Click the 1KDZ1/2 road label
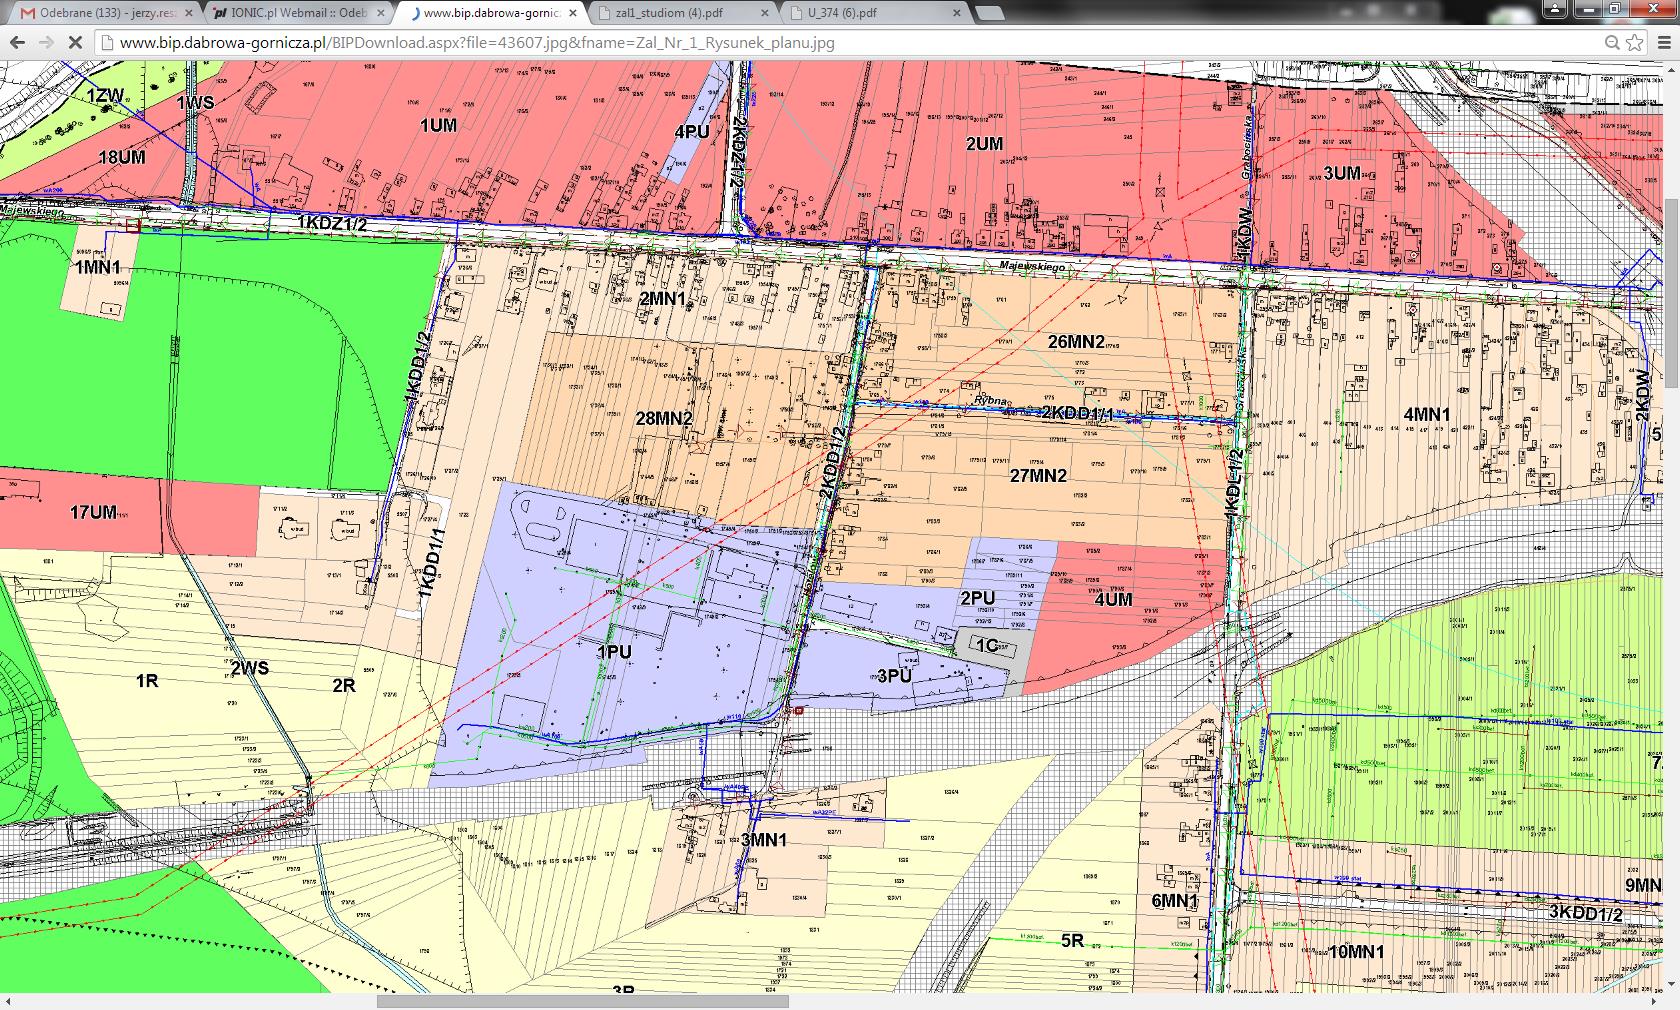This screenshot has width=1680, height=1010. (x=332, y=224)
